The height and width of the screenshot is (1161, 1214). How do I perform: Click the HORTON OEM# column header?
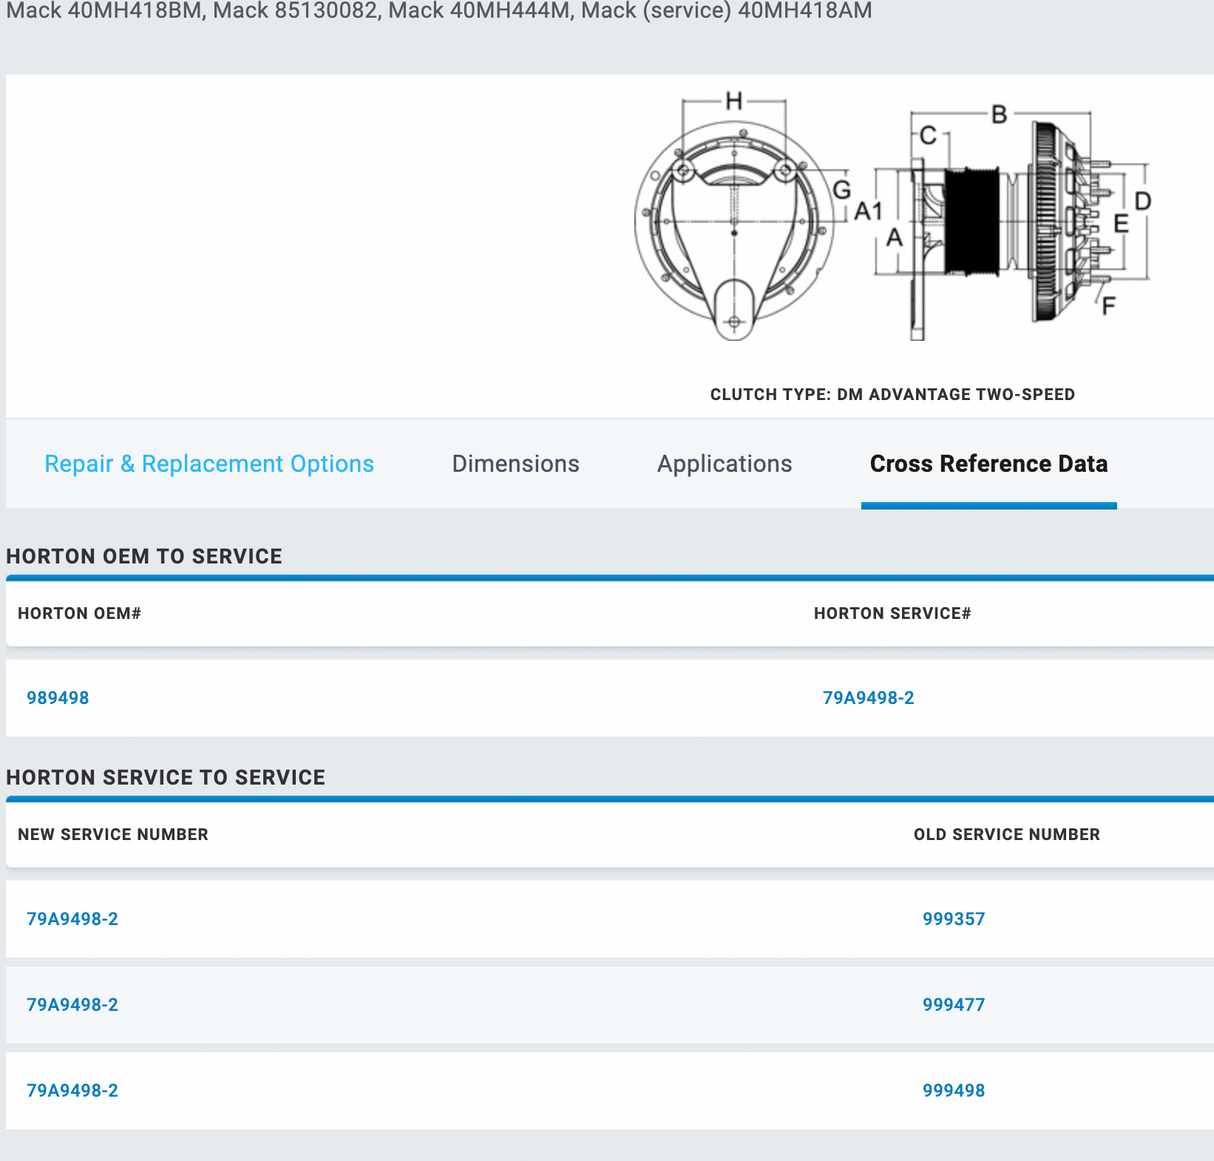coord(79,614)
